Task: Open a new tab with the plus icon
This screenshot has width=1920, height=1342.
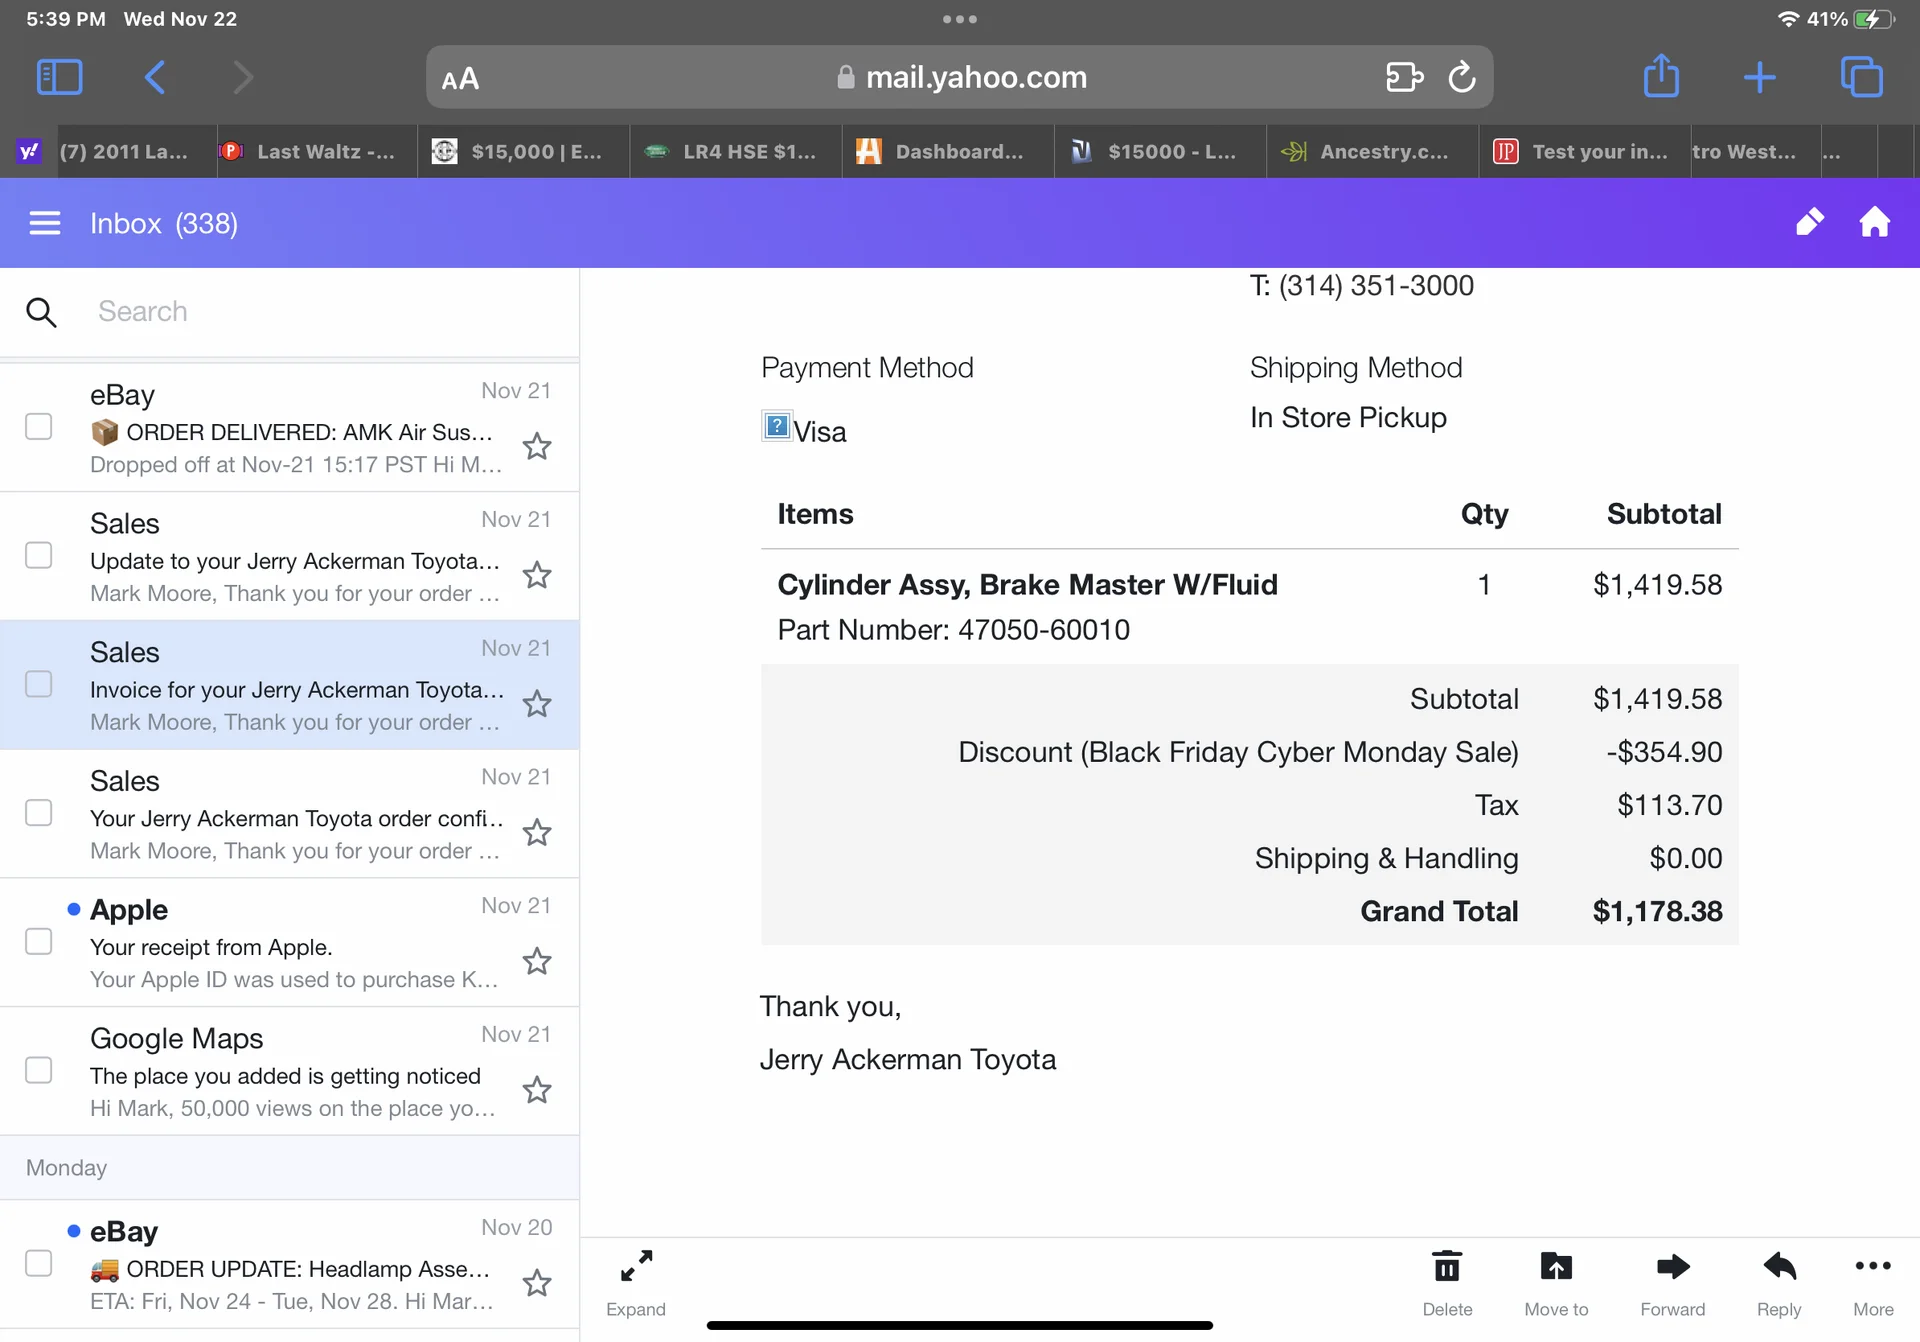Action: (1759, 77)
